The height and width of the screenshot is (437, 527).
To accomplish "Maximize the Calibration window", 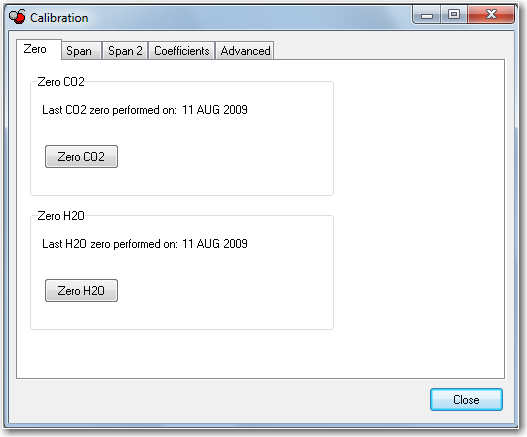I will click(x=454, y=14).
